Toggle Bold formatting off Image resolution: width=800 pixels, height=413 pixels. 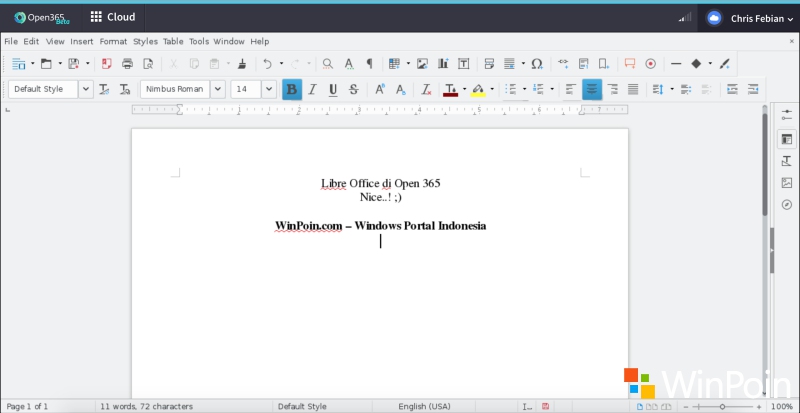tap(292, 89)
